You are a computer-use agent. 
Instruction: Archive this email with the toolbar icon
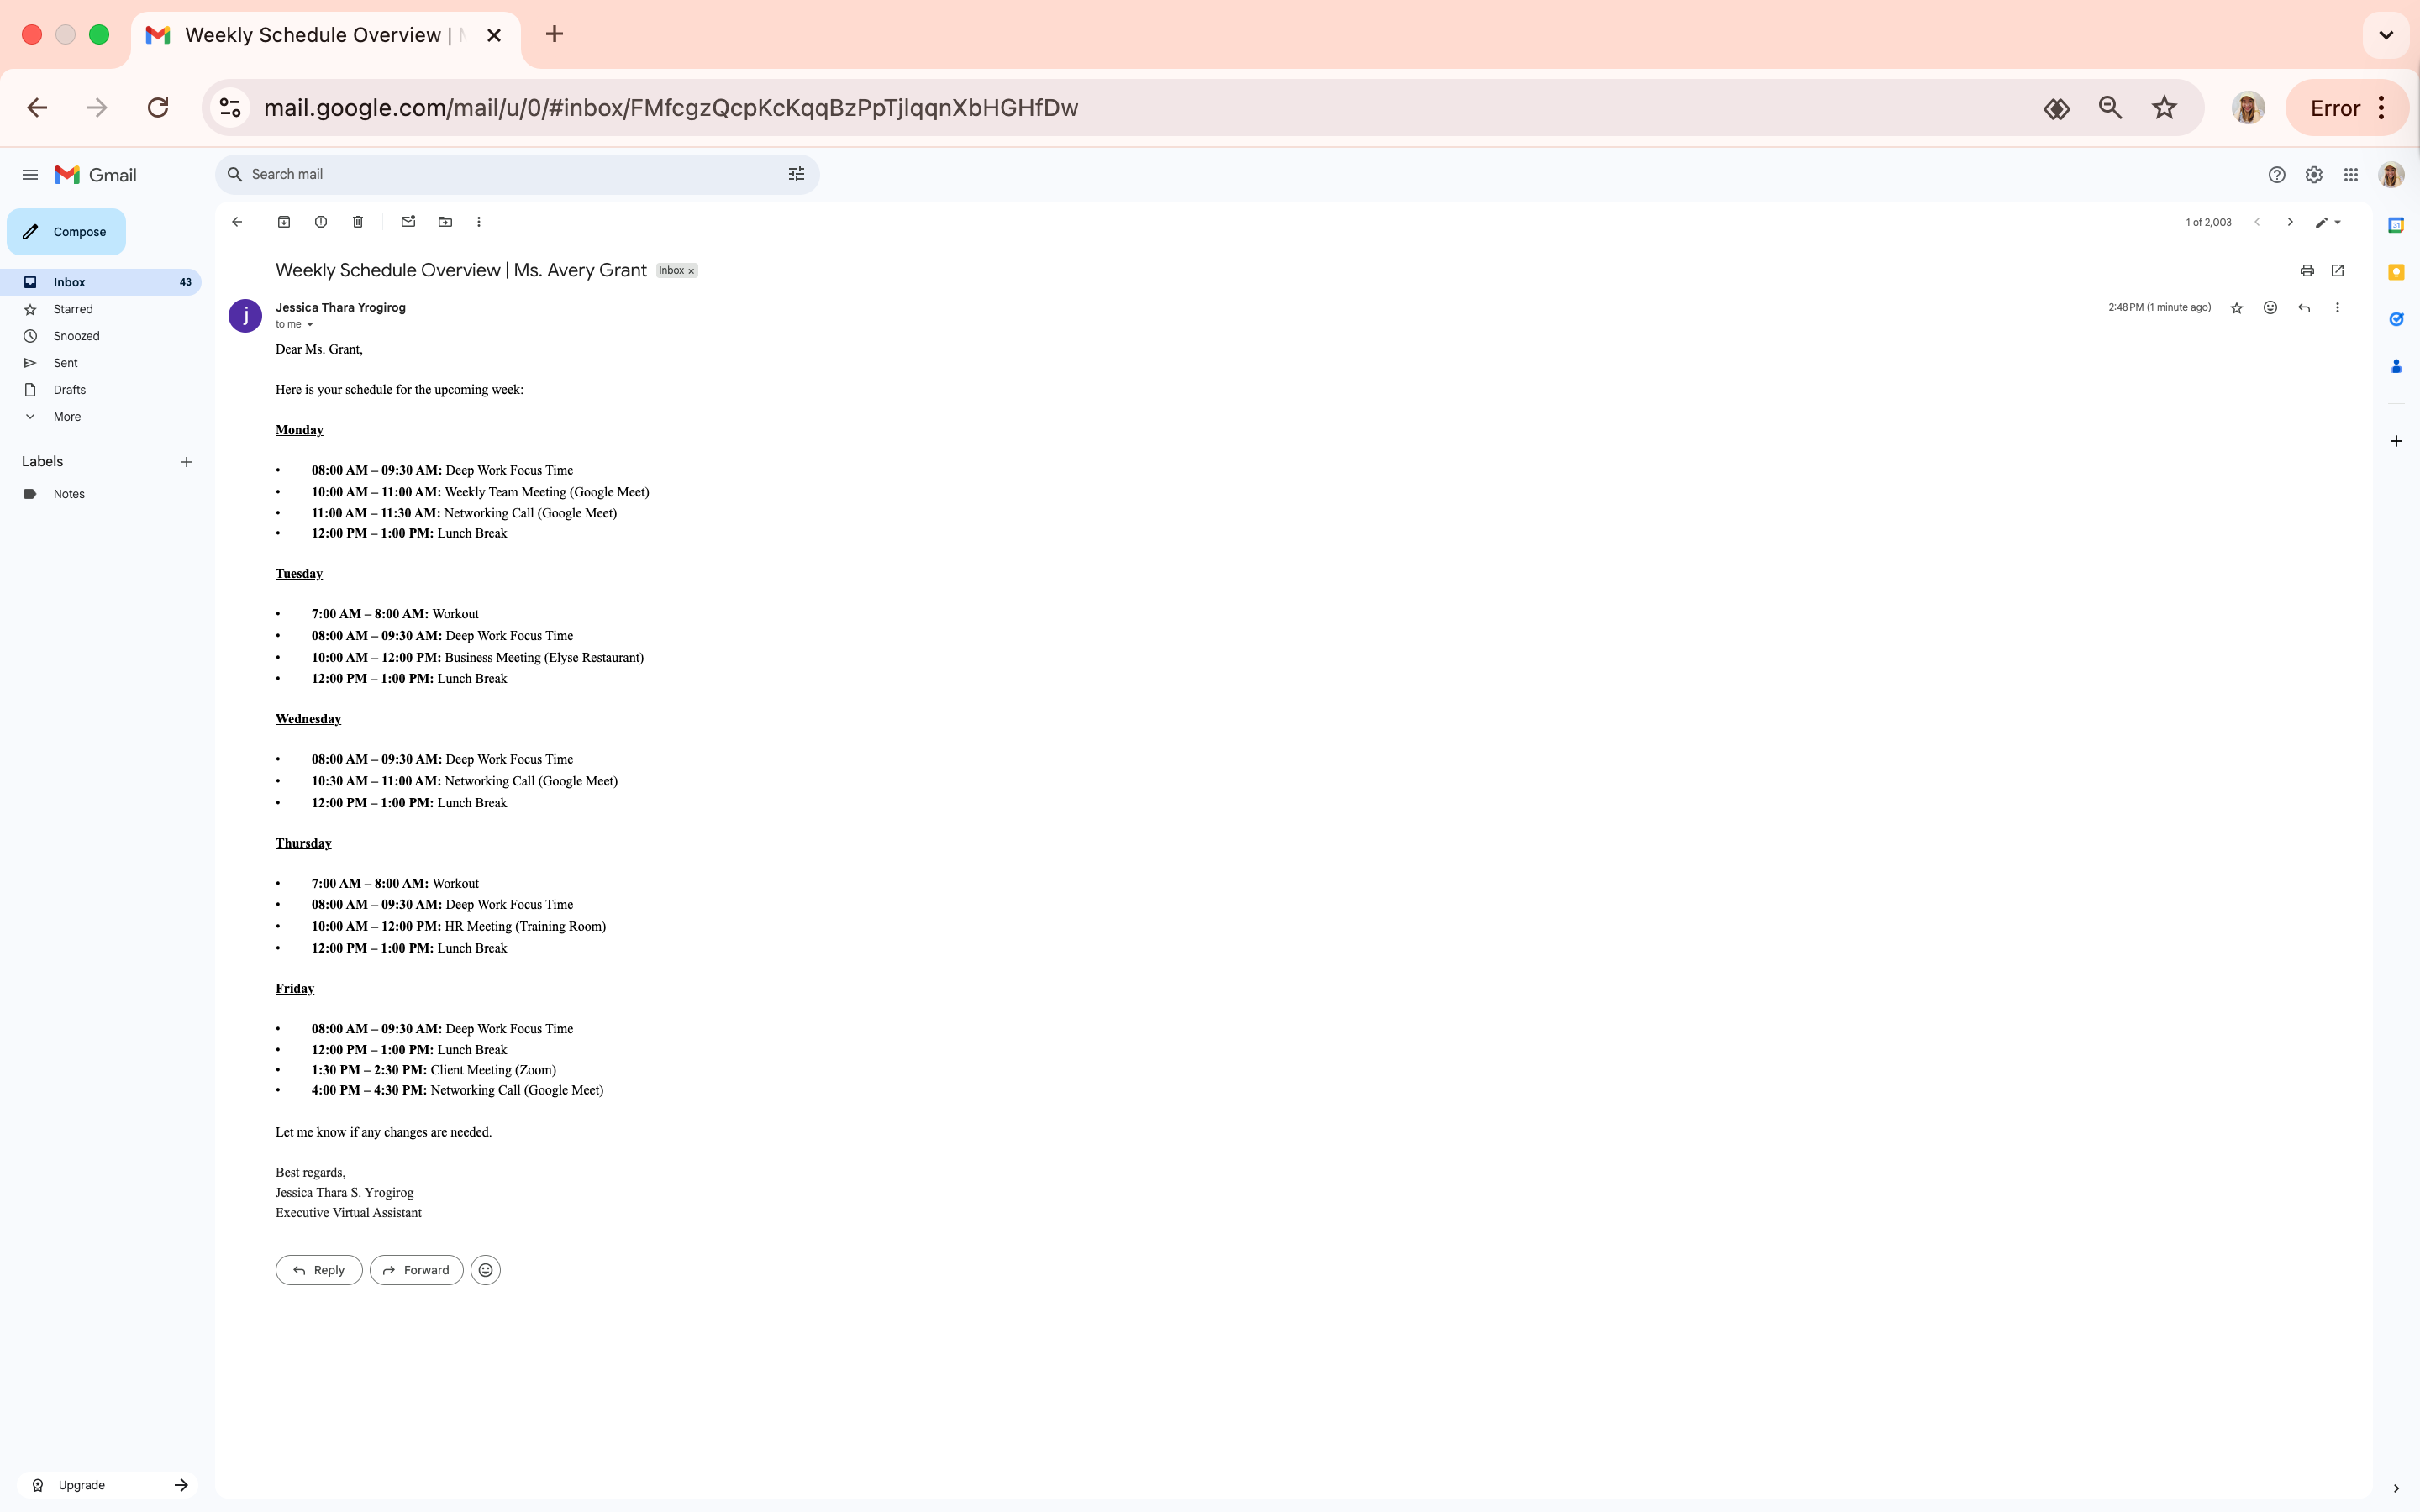pos(284,222)
